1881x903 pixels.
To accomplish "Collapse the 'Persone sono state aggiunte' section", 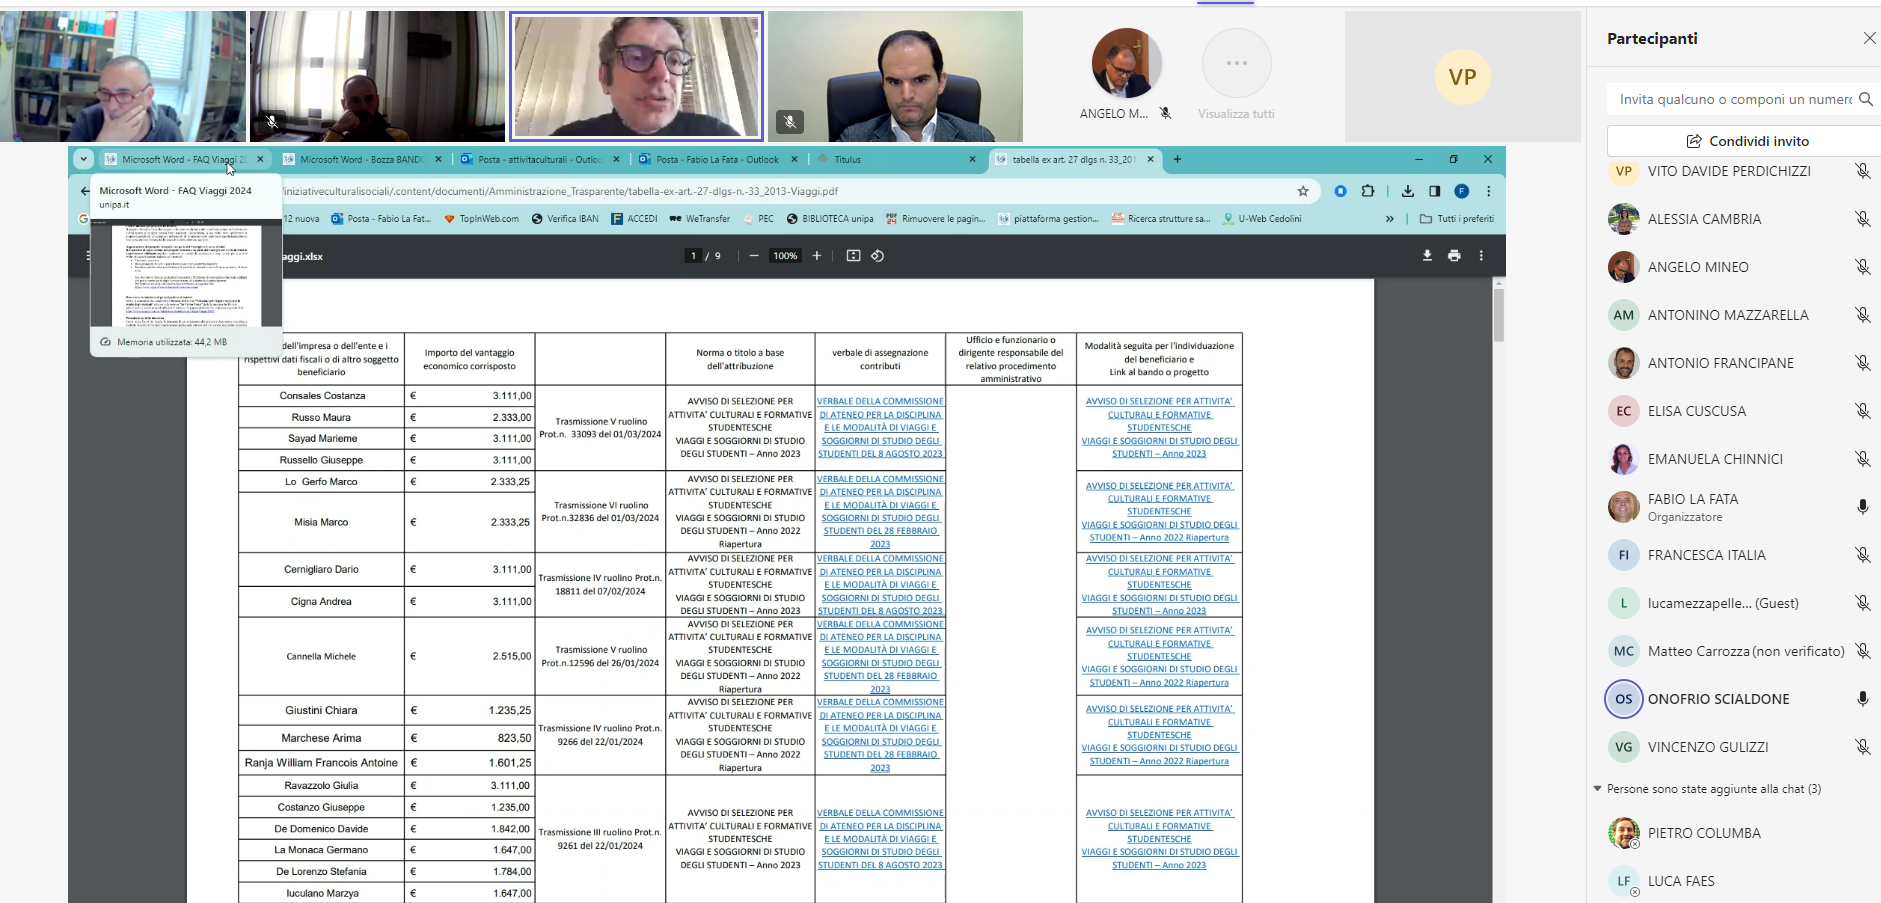I will (1597, 789).
